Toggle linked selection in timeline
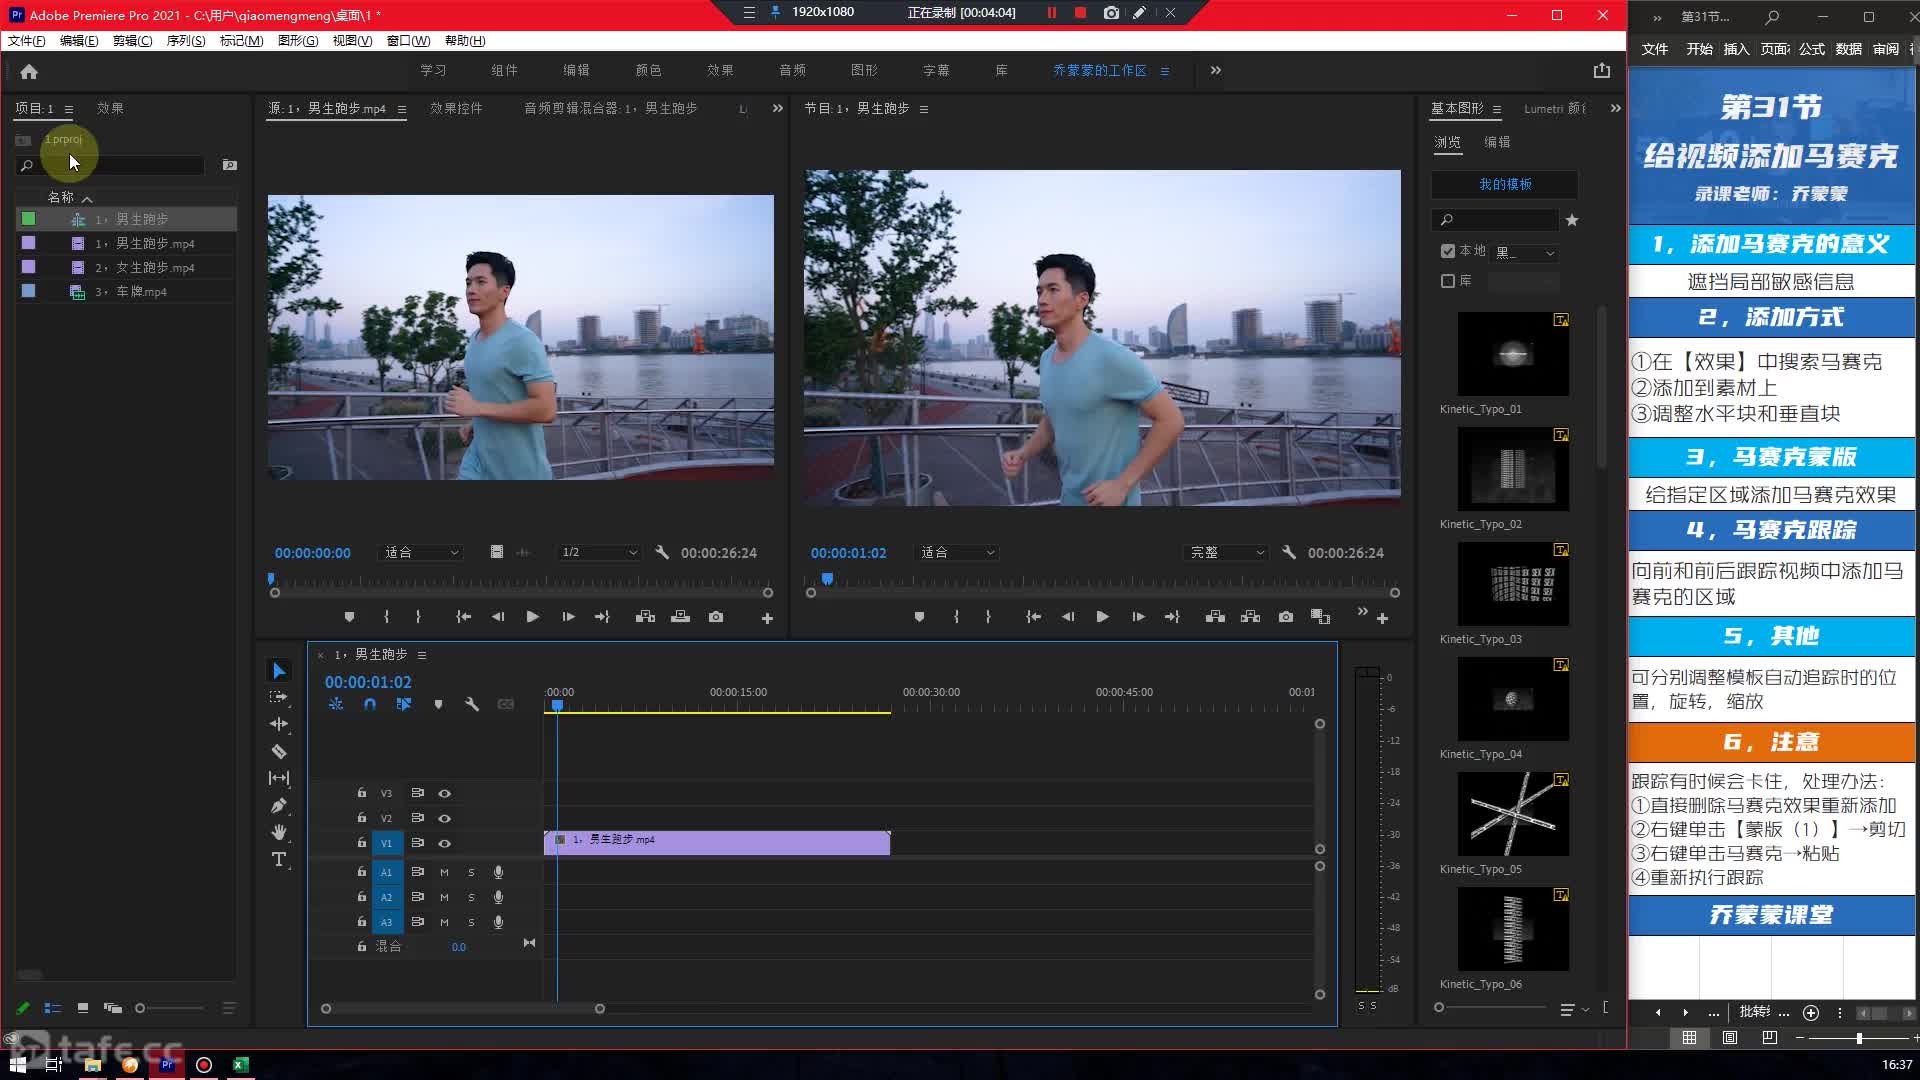The image size is (1920, 1080). click(x=404, y=704)
